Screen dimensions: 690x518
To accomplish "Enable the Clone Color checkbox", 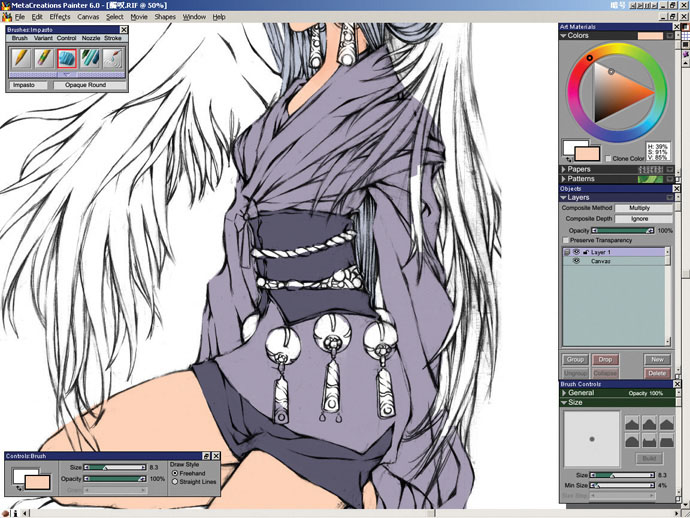I will [x=608, y=159].
